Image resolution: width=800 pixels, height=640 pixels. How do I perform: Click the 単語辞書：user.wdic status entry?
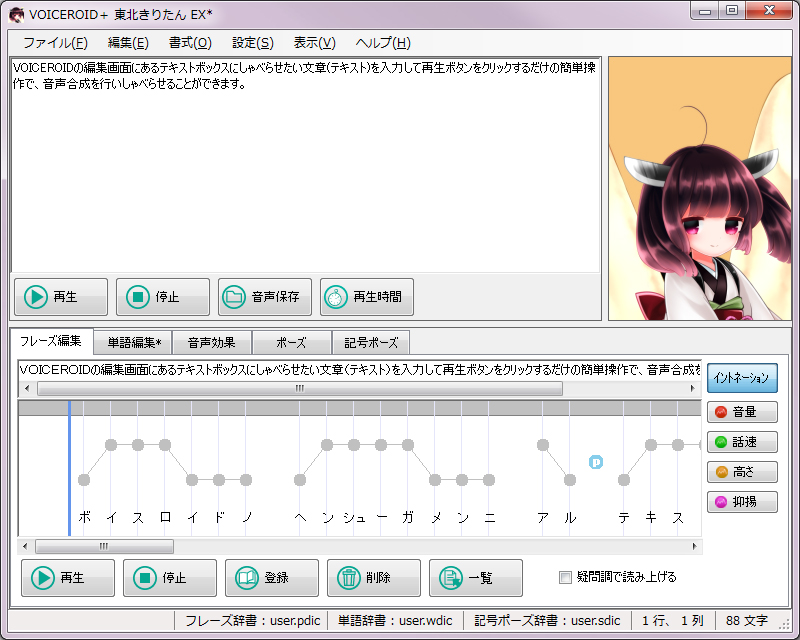(395, 621)
